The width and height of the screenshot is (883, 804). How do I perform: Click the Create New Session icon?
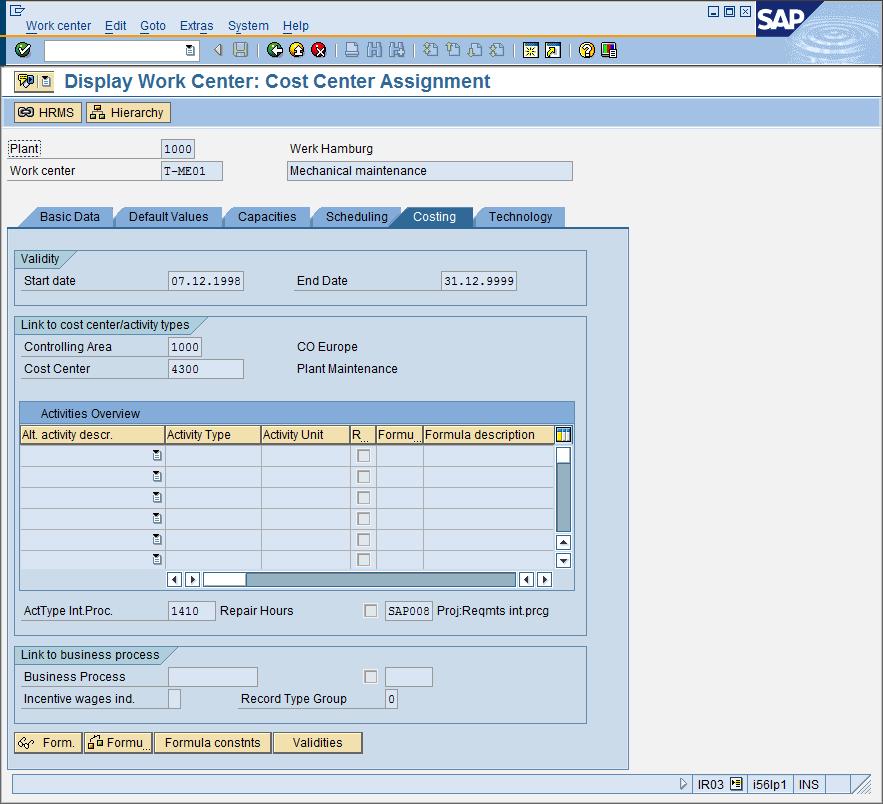click(x=530, y=50)
